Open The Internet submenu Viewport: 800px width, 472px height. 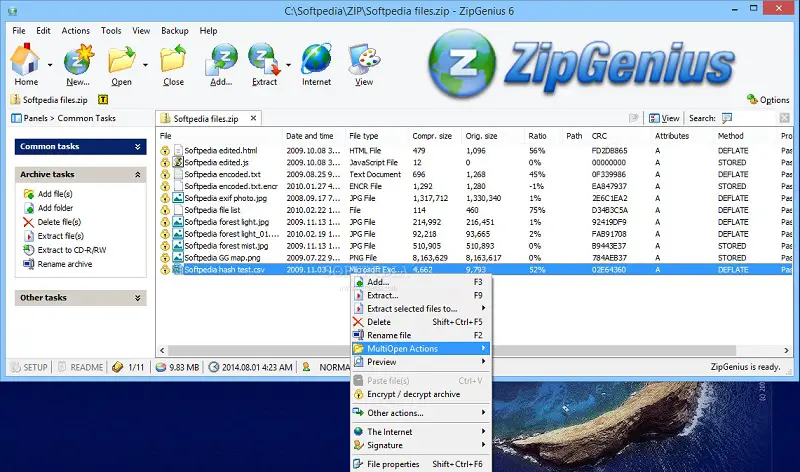[x=420, y=432]
